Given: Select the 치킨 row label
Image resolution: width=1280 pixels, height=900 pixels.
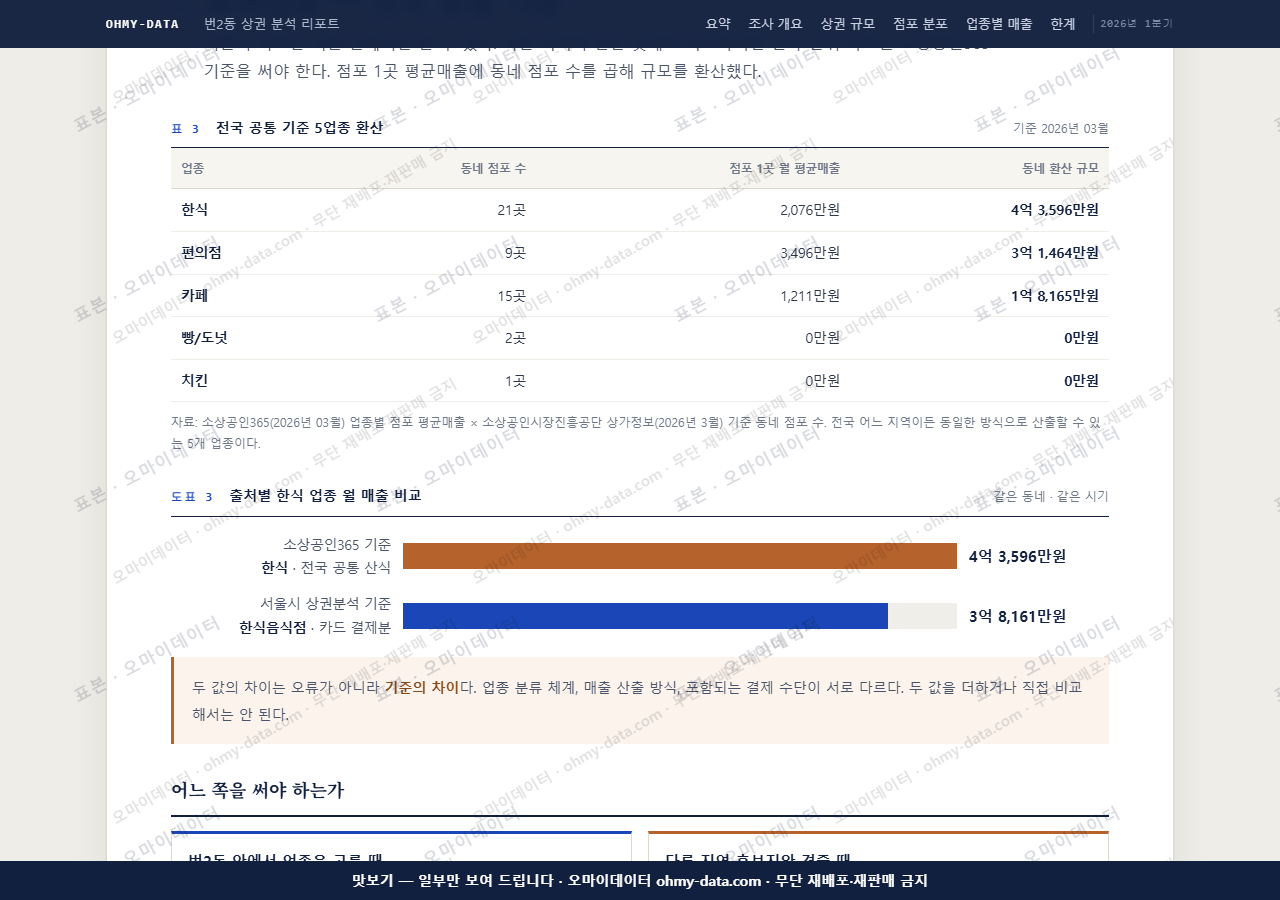Looking at the screenshot, I should [195, 380].
